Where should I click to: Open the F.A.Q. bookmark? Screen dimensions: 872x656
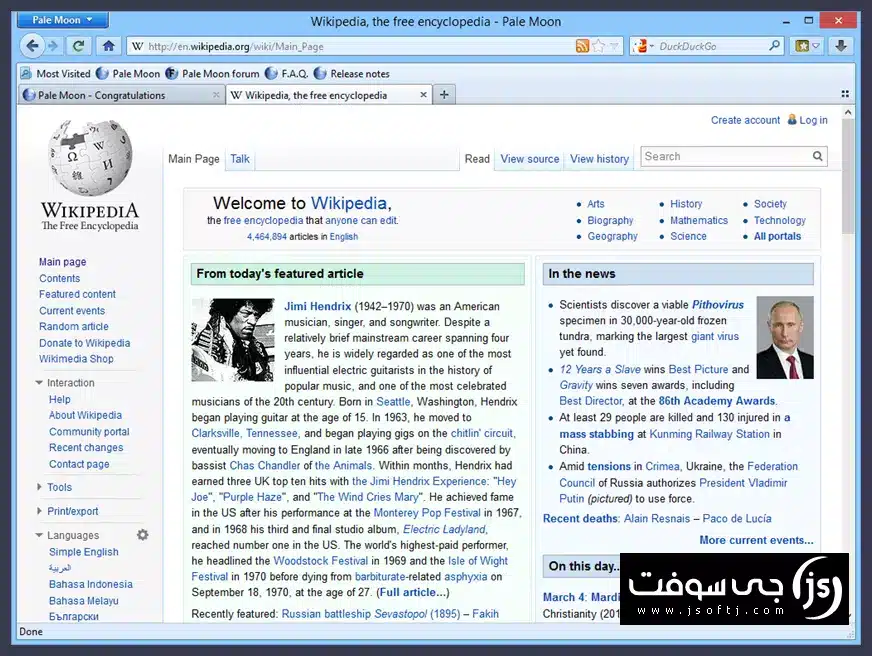coord(286,73)
